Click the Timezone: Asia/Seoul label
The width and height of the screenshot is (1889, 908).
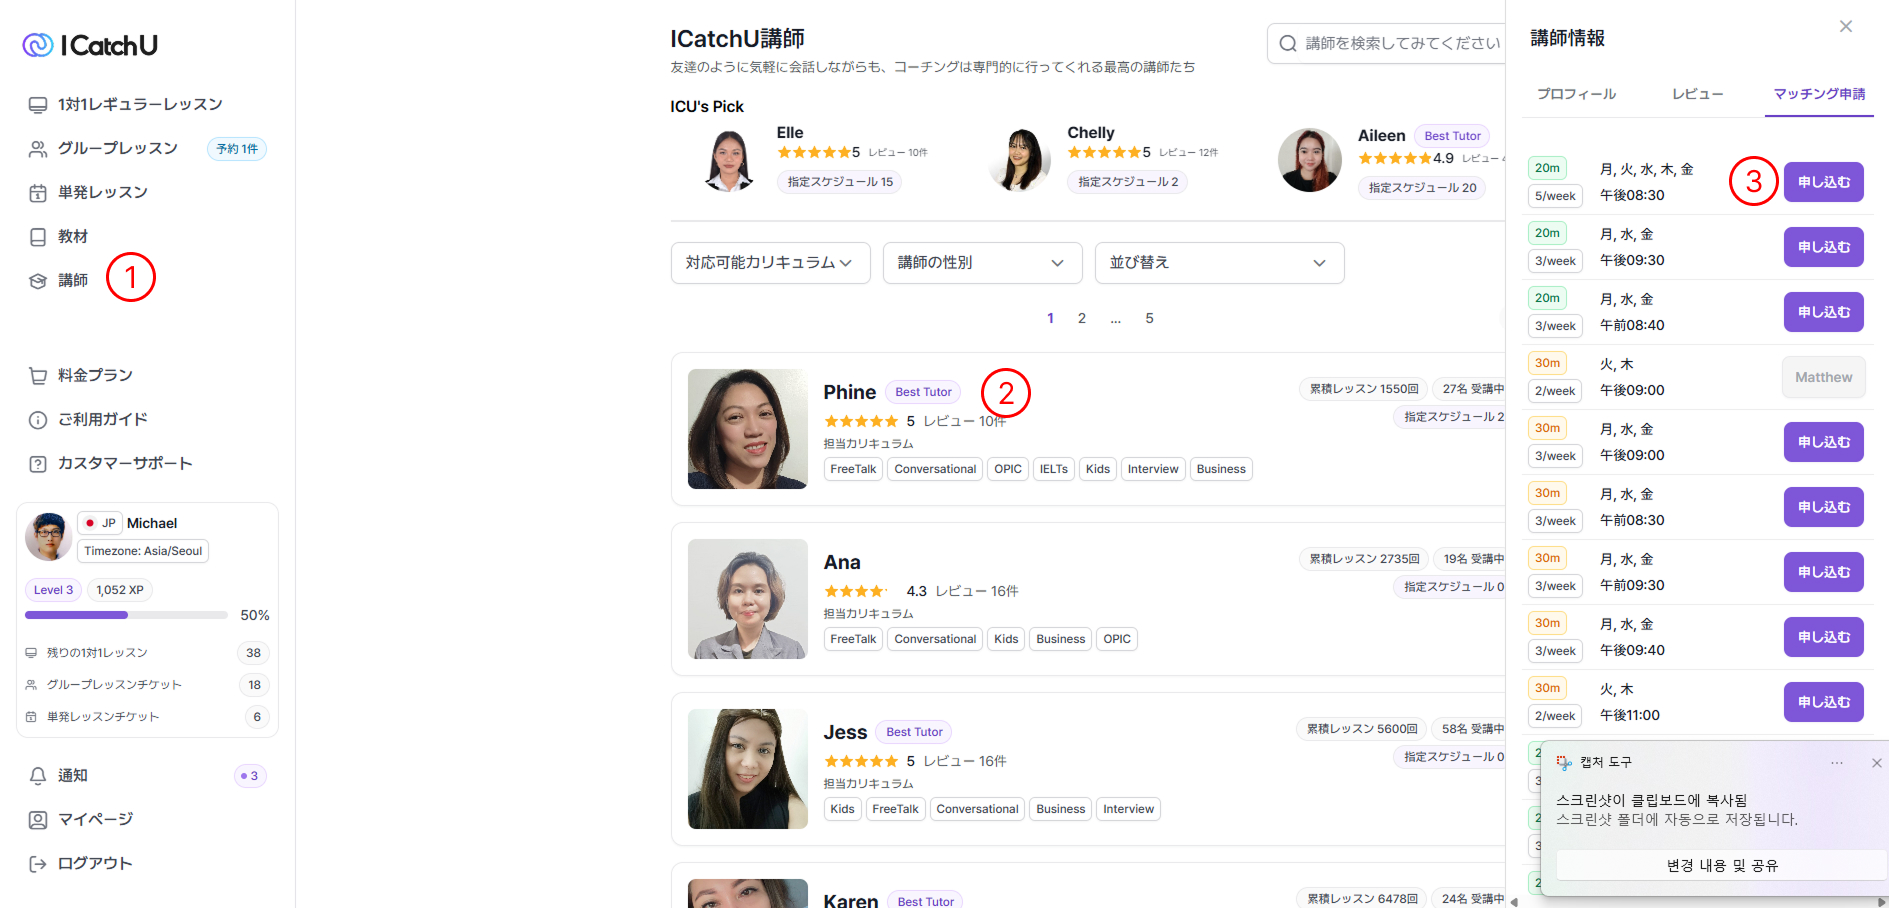[143, 551]
